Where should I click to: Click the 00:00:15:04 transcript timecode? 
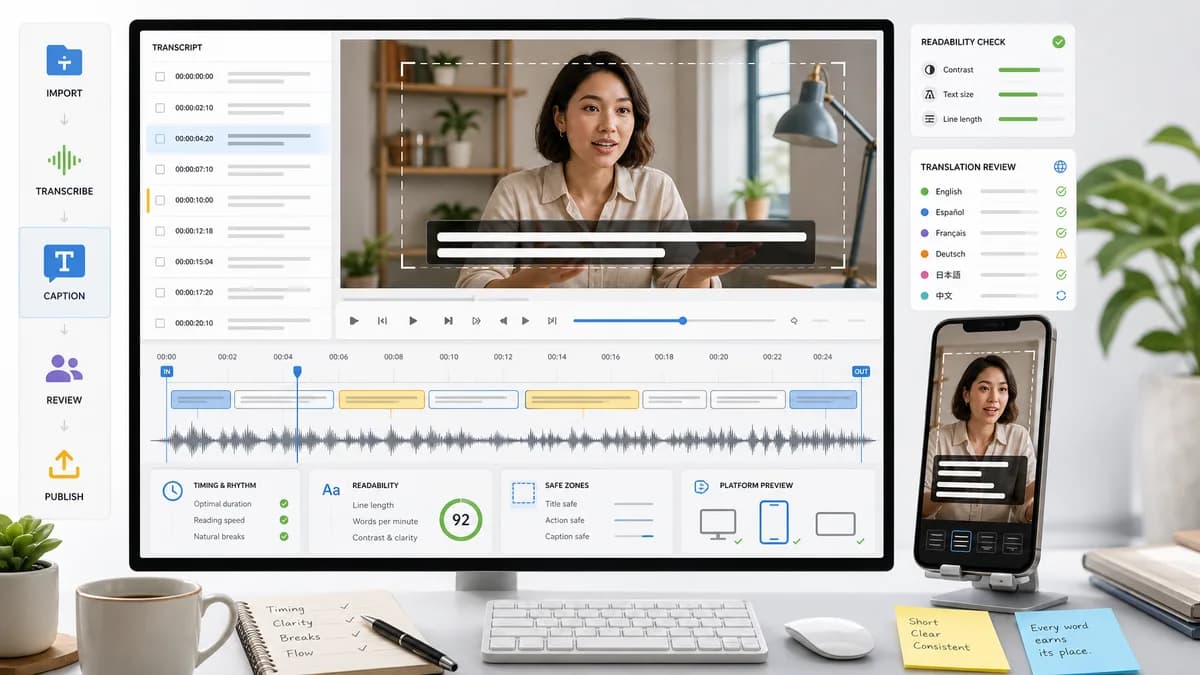tap(194, 262)
